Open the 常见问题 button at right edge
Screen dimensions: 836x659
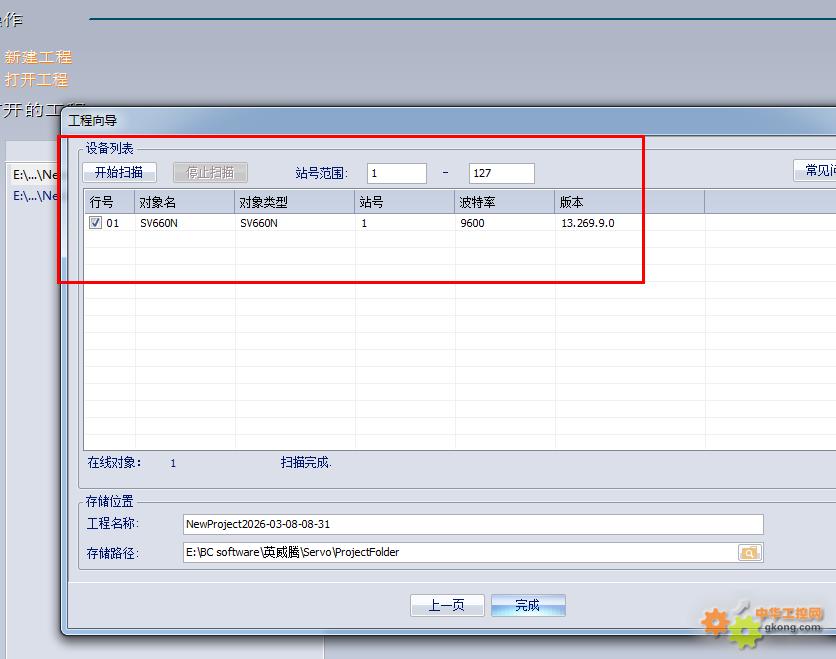coord(815,171)
